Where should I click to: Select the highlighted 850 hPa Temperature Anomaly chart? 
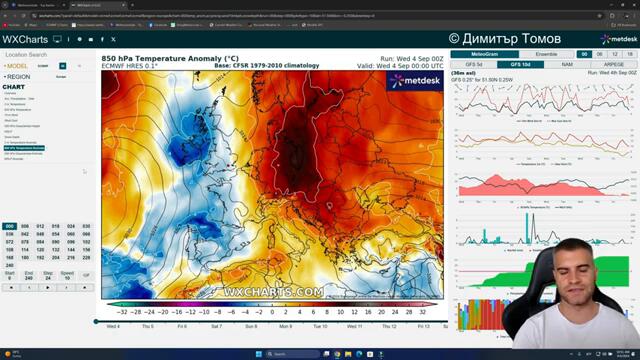[24, 148]
